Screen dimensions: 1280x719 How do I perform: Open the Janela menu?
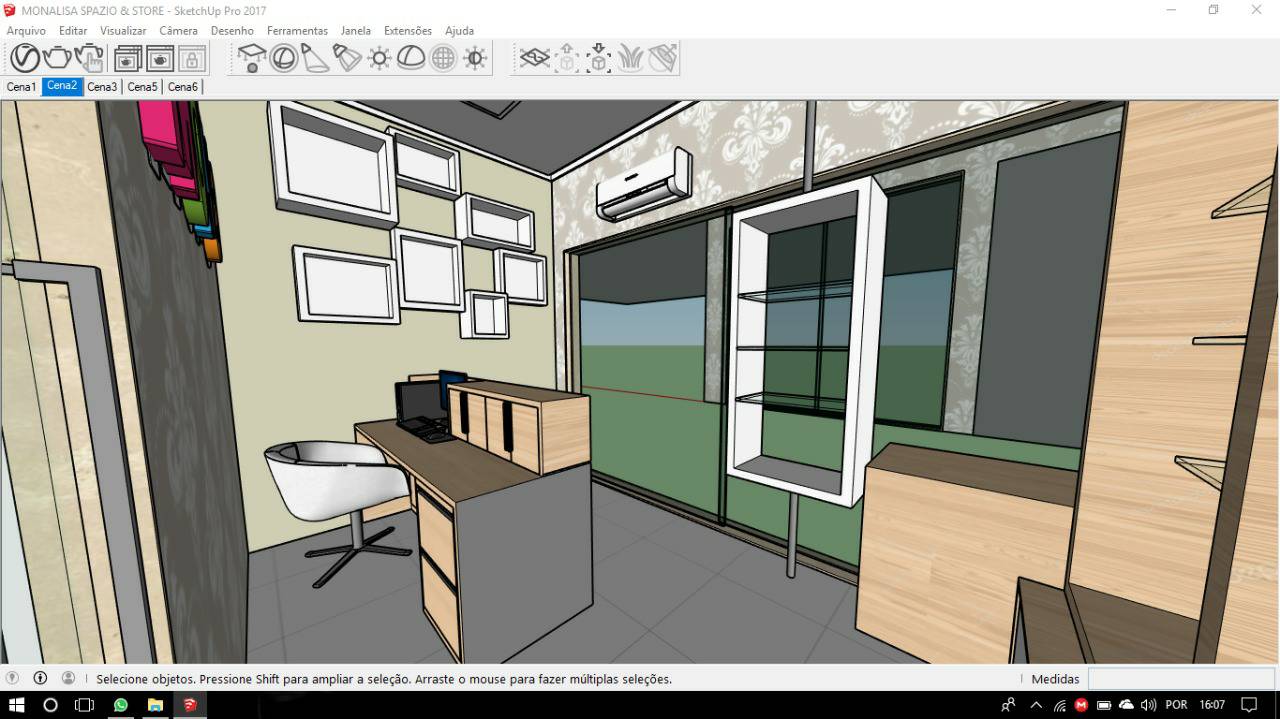(356, 31)
